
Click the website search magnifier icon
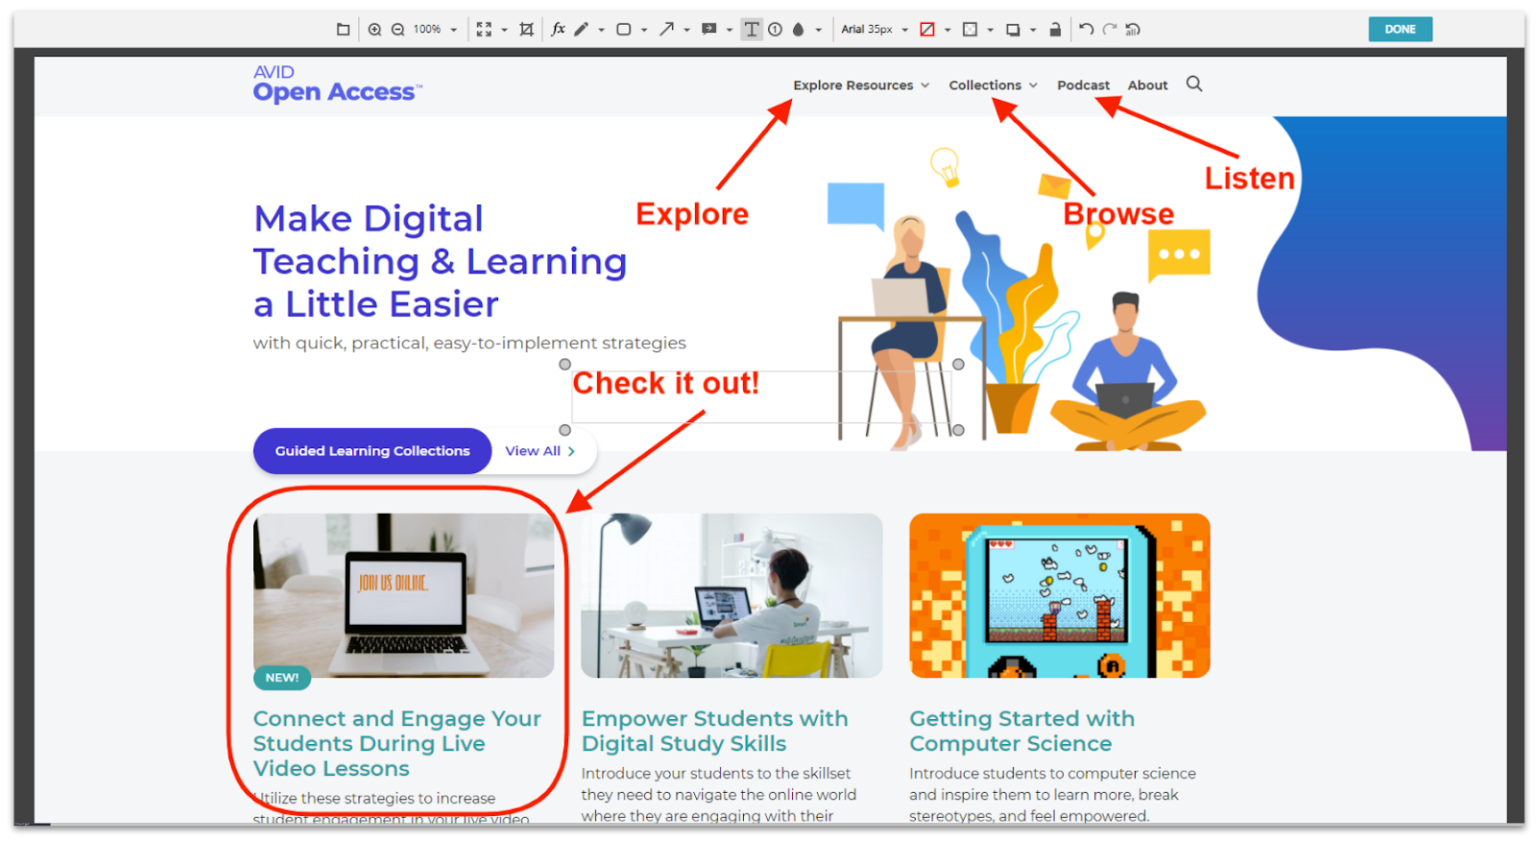point(1194,84)
